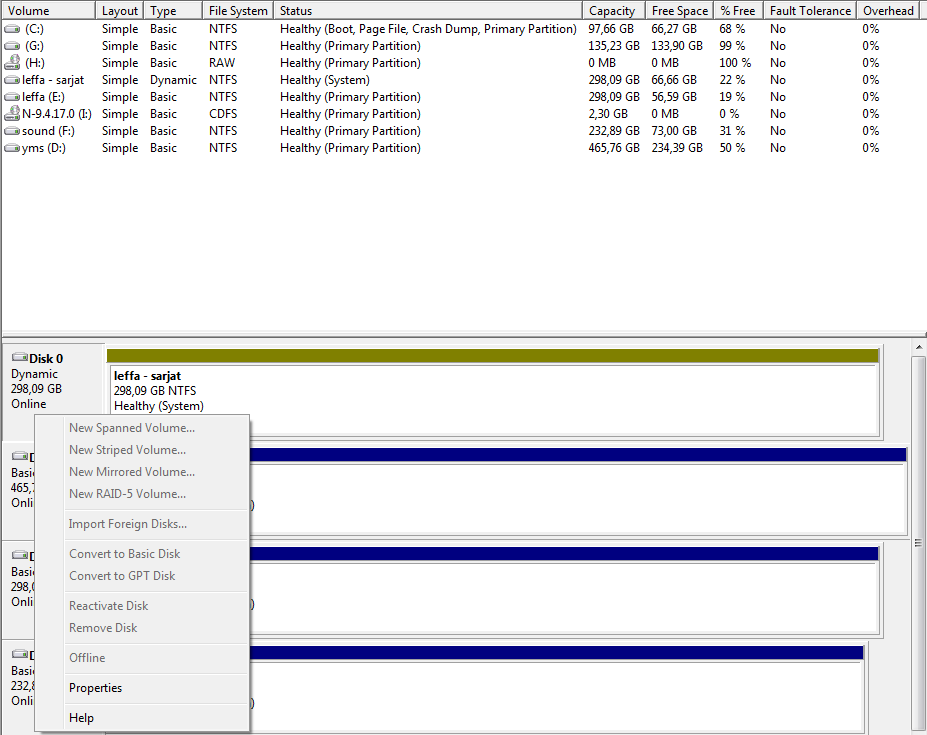Screen dimensions: 927x735
Task: Click the CDFS file system cell
Action: (x=223, y=114)
